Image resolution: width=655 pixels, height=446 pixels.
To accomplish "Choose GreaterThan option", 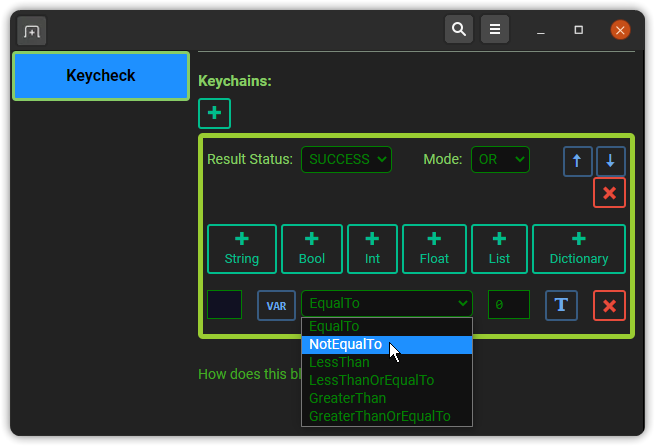I will pos(387,398).
